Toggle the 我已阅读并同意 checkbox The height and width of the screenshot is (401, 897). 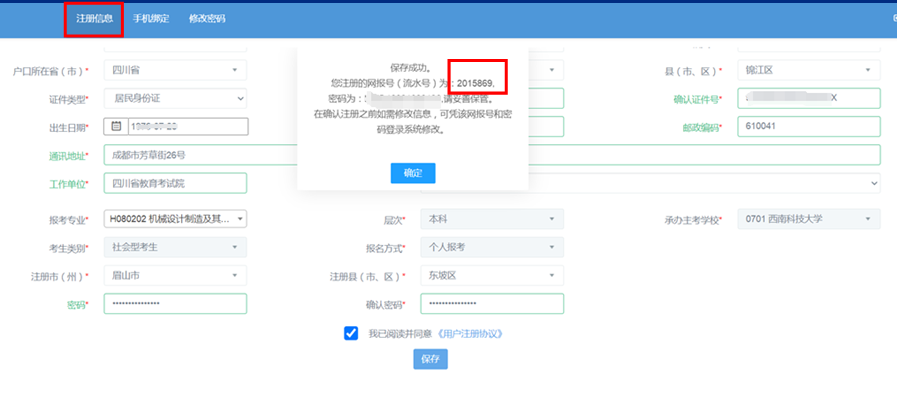[351, 333]
